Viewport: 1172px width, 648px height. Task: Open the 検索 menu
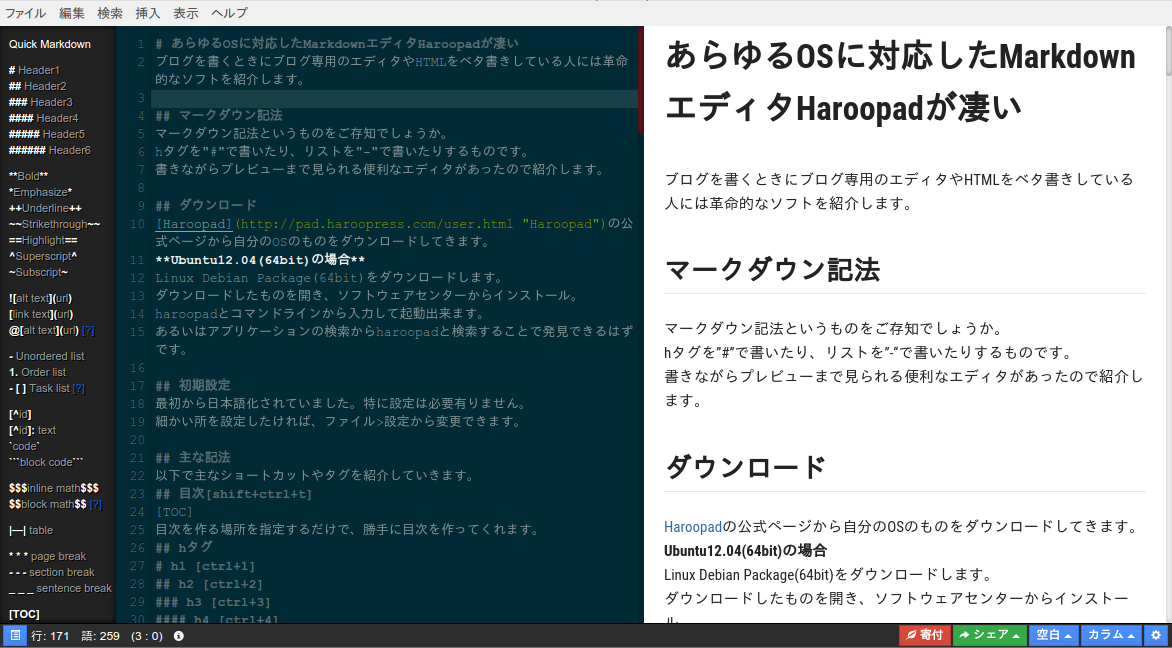110,13
